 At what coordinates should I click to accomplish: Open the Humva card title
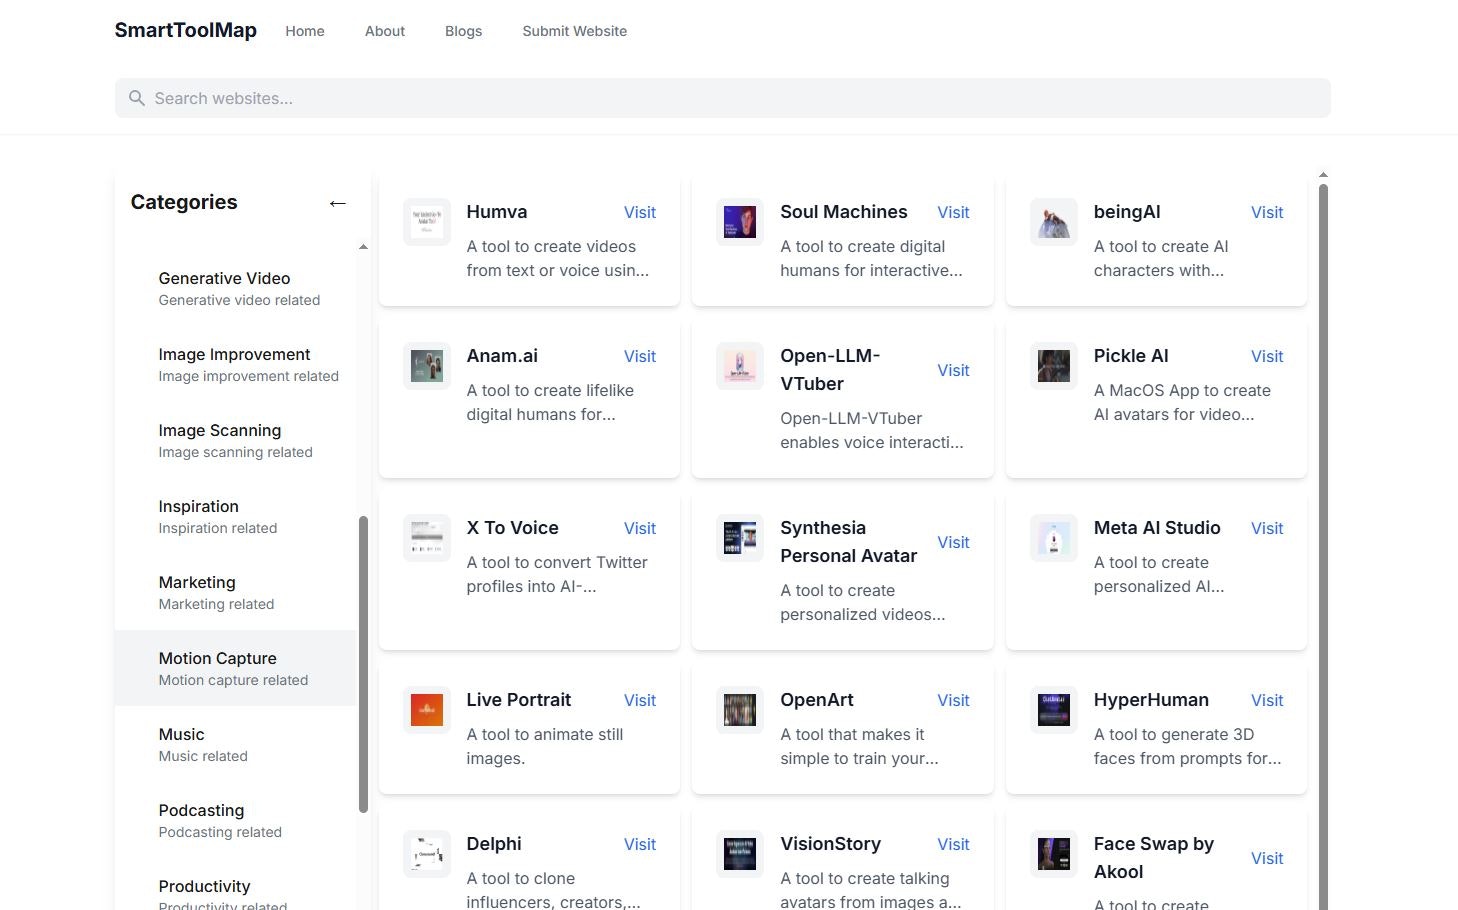pyautogui.click(x=497, y=212)
